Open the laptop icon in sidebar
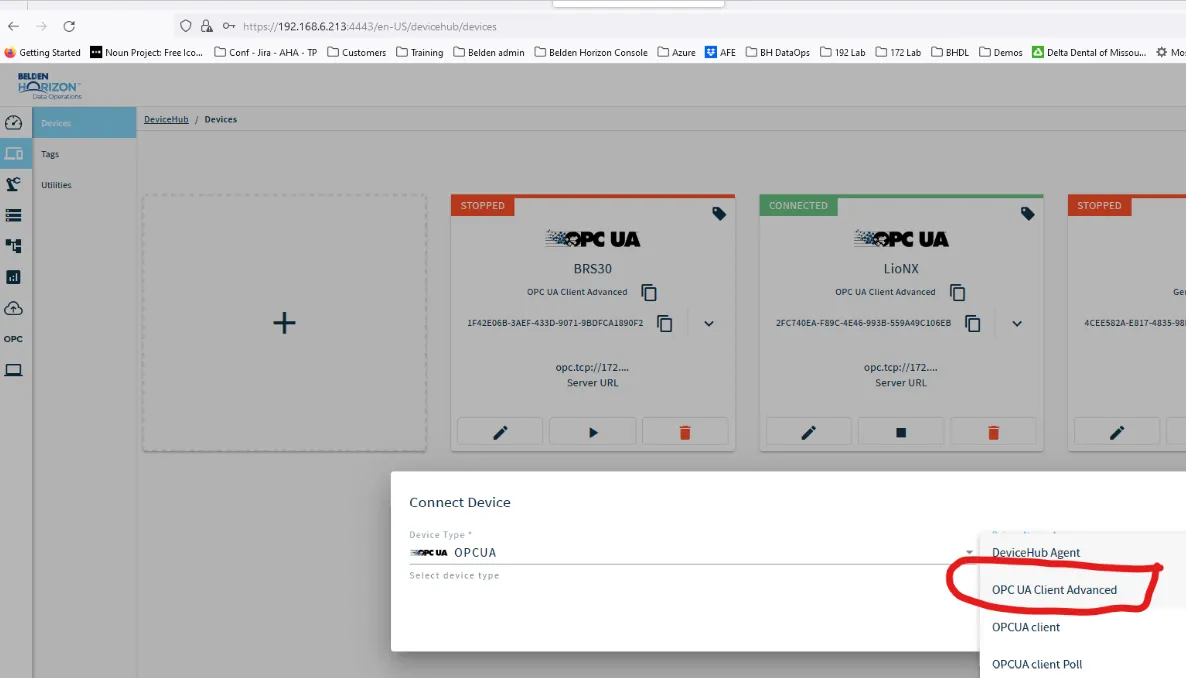 [14, 370]
